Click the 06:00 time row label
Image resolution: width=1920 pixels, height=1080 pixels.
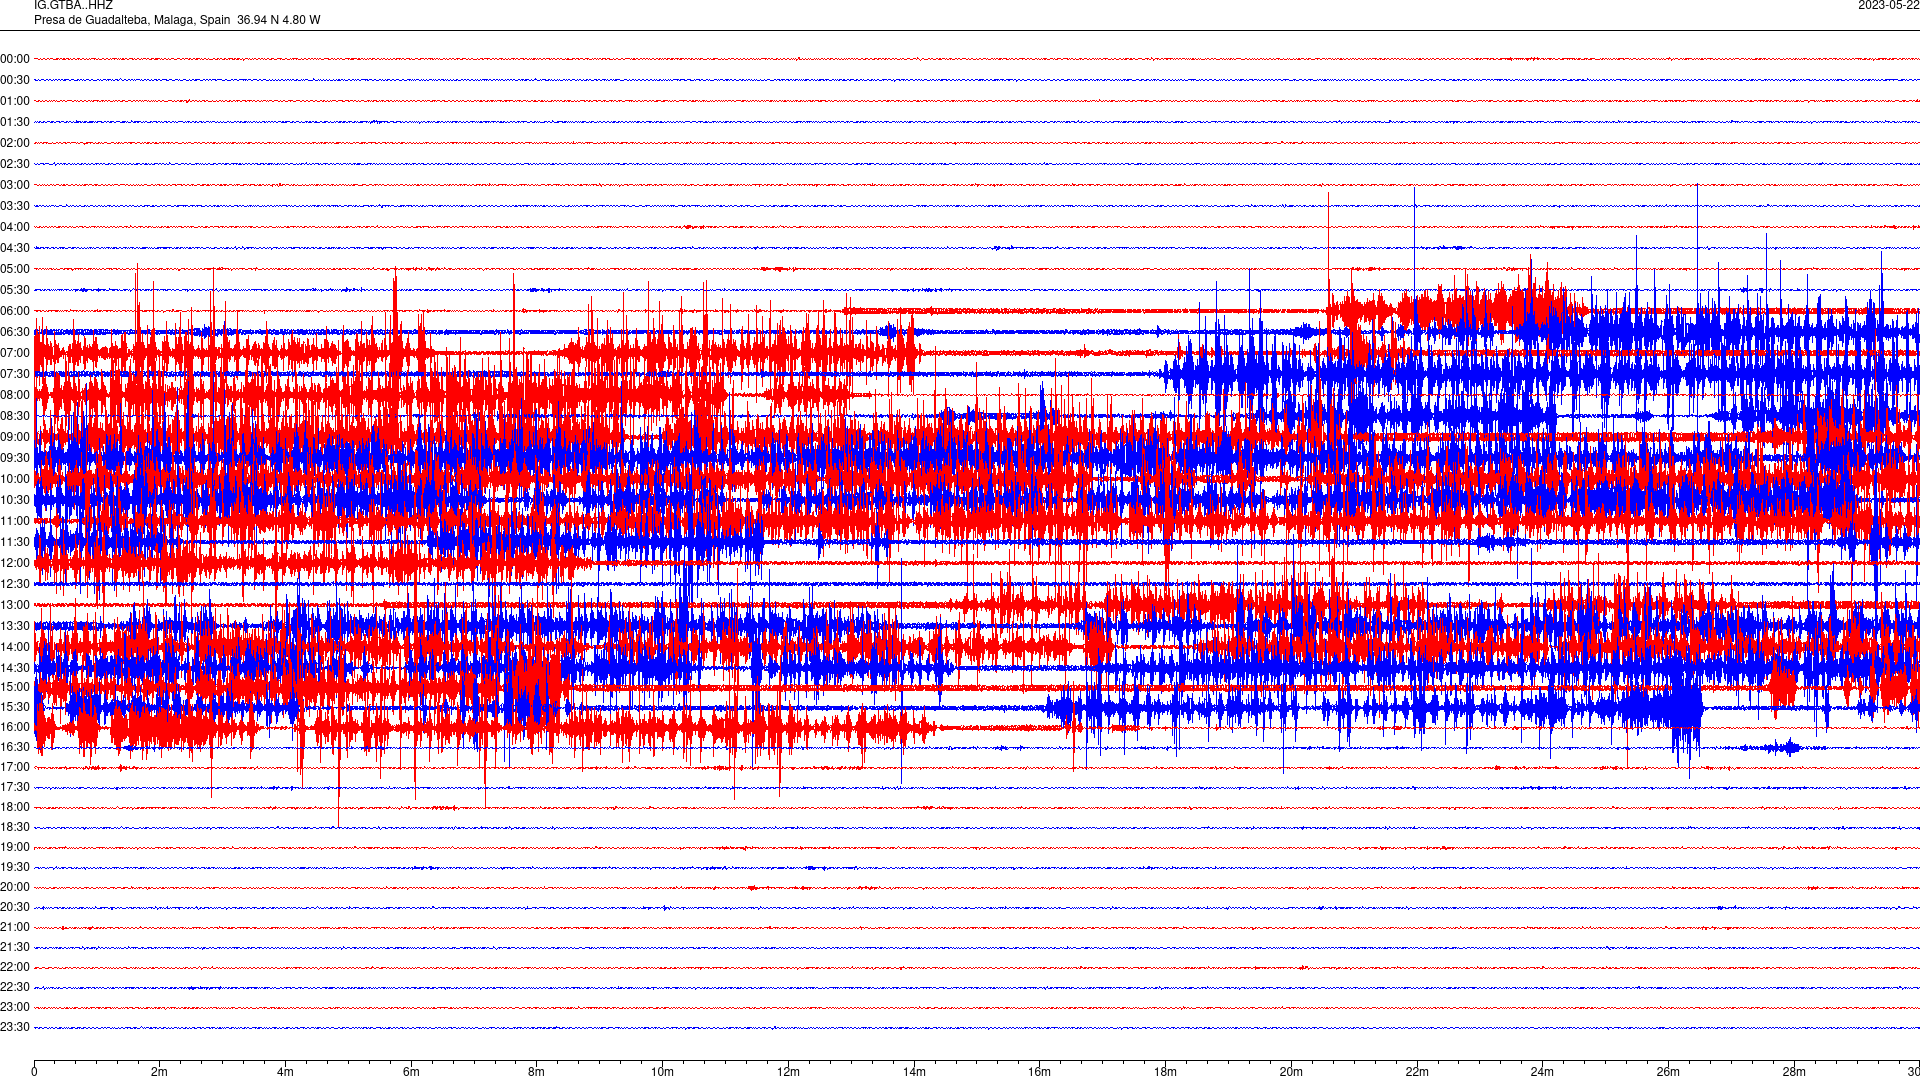tap(15, 311)
